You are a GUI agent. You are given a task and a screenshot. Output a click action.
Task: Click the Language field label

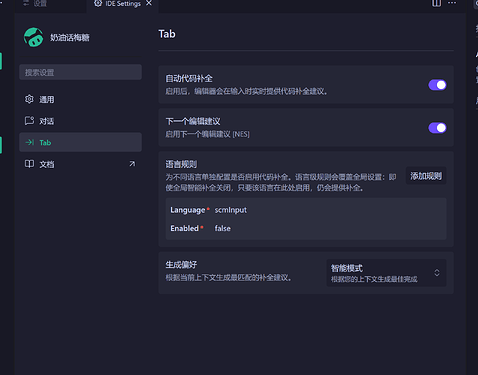[188, 210]
